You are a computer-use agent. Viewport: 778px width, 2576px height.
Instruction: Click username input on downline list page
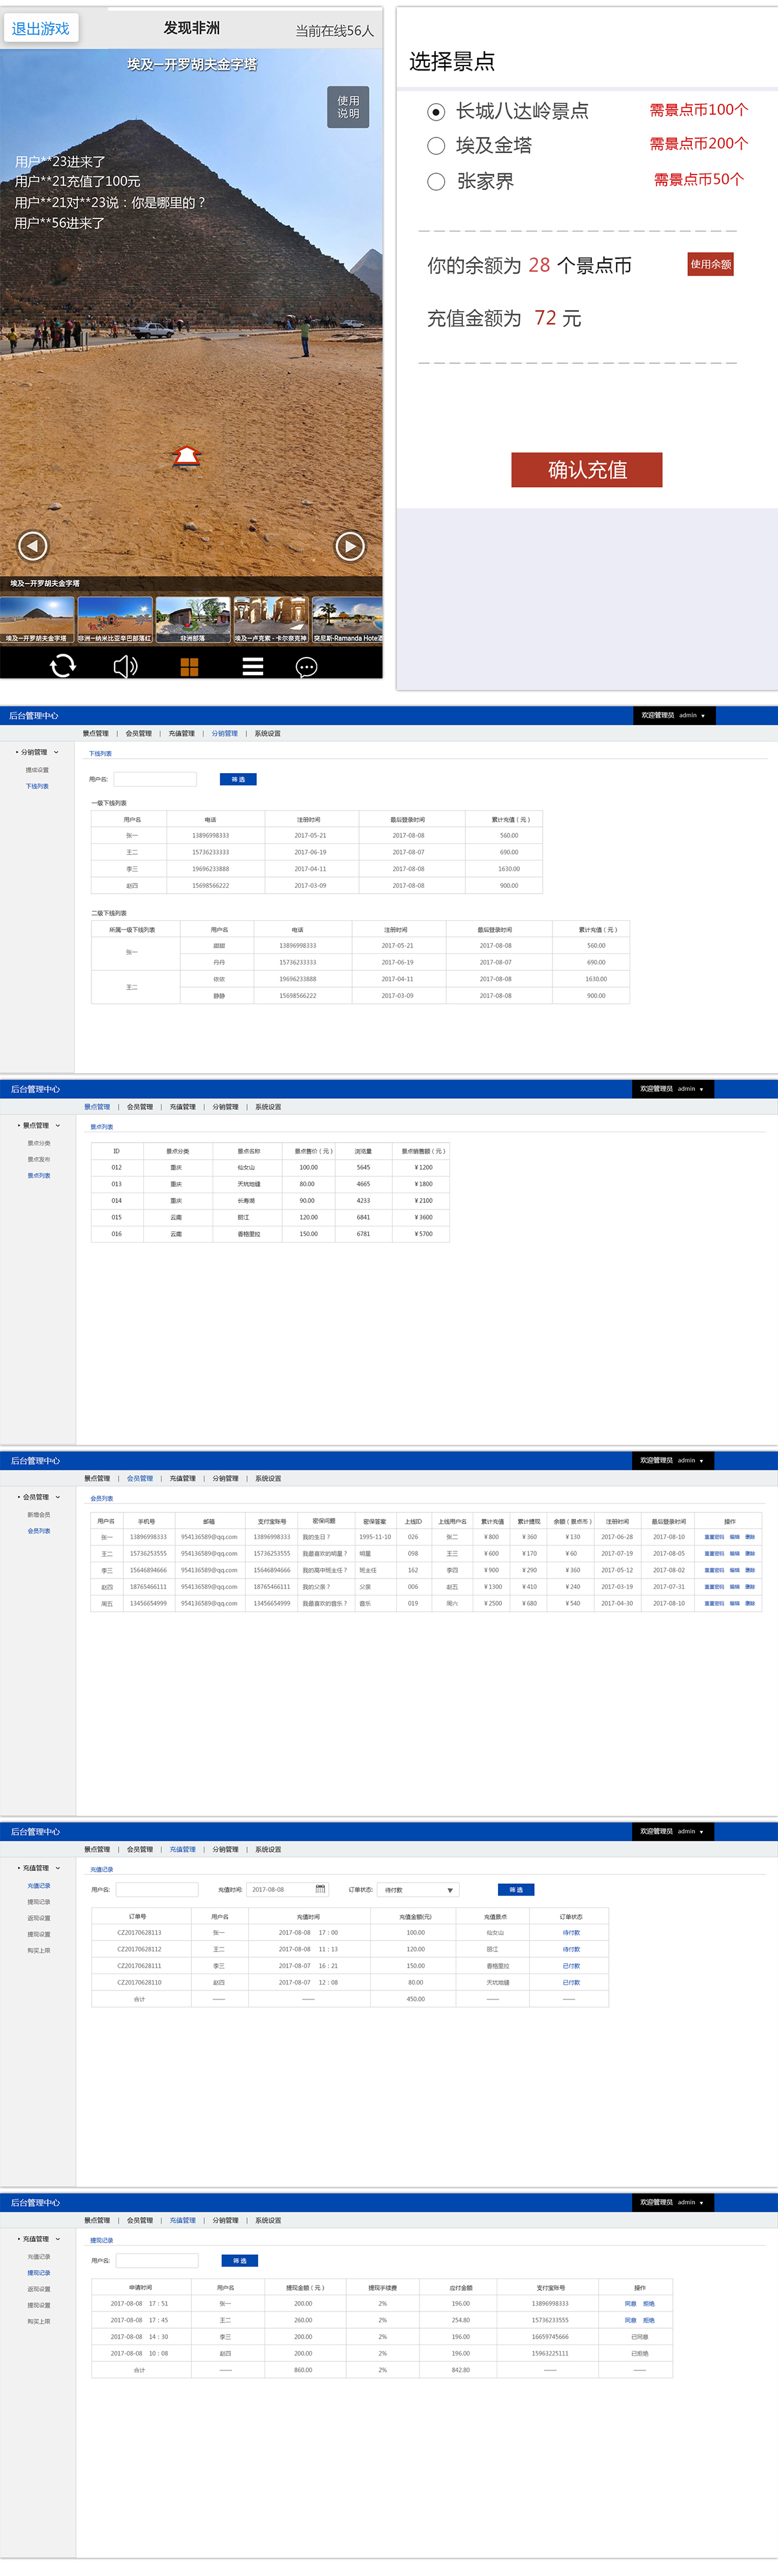(155, 779)
